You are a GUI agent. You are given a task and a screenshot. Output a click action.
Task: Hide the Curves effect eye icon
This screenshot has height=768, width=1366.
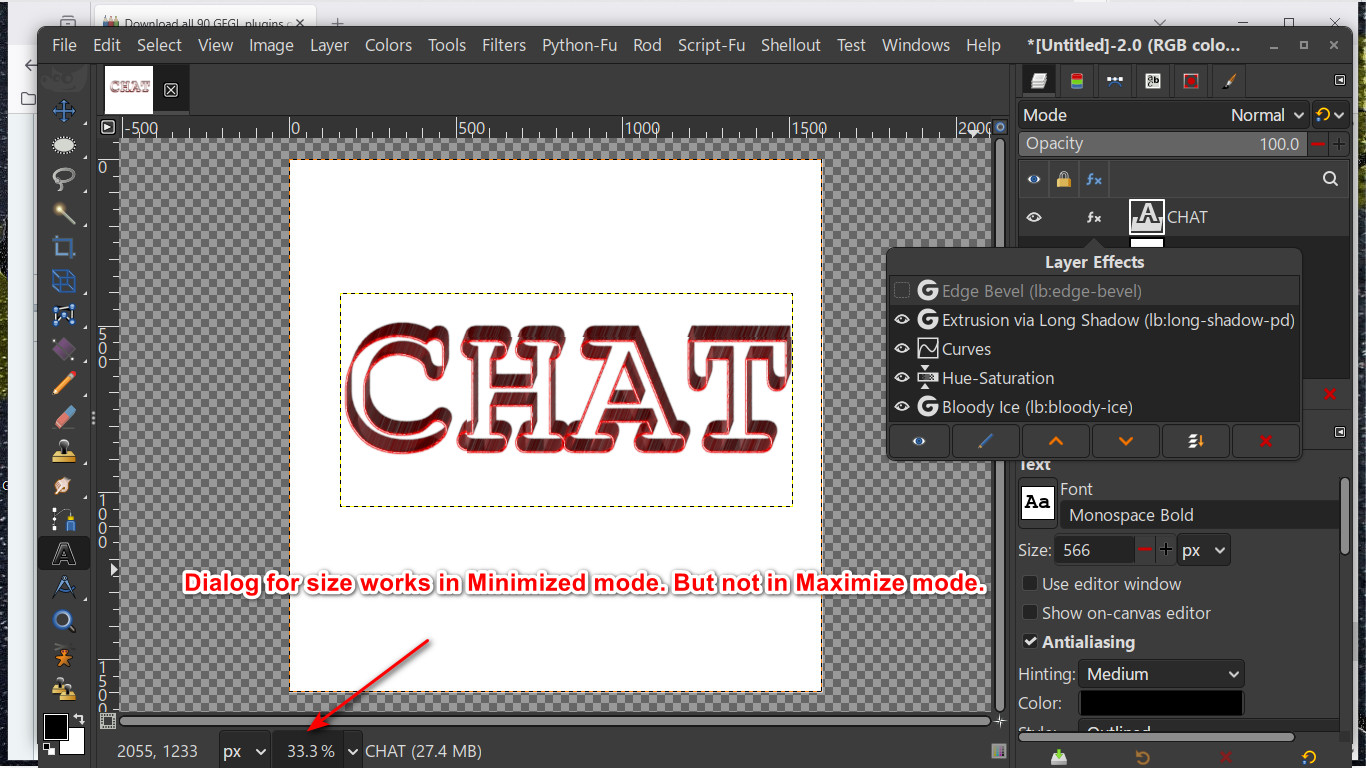902,349
